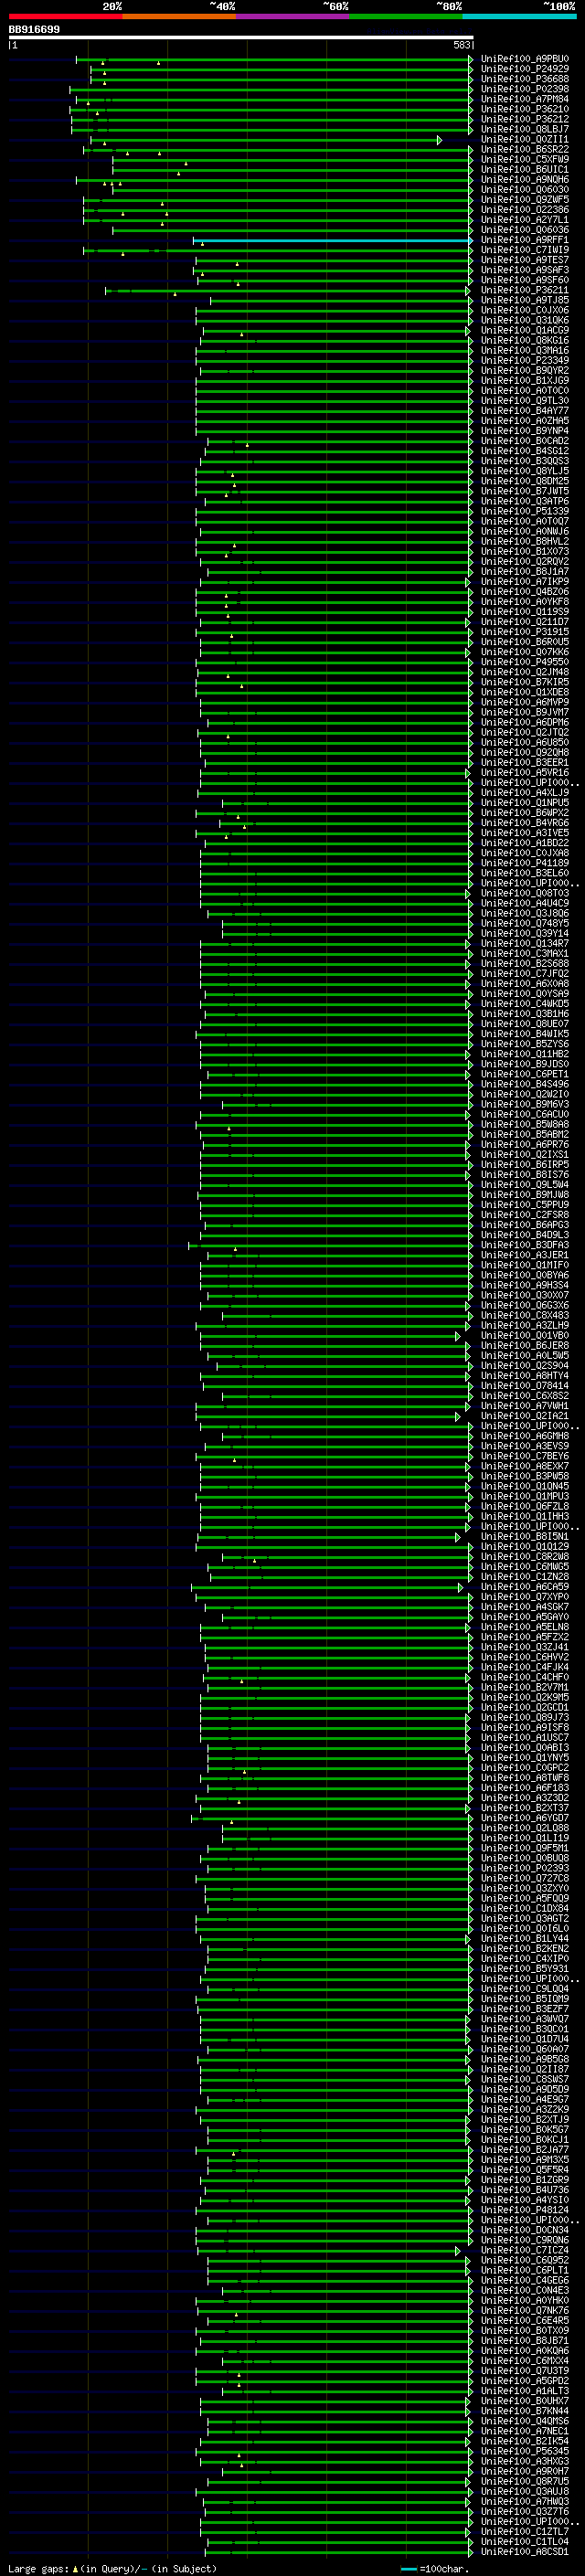Select label UniRef100_A9SAF3
Screen dimensions: 585x2576
coord(524,270)
